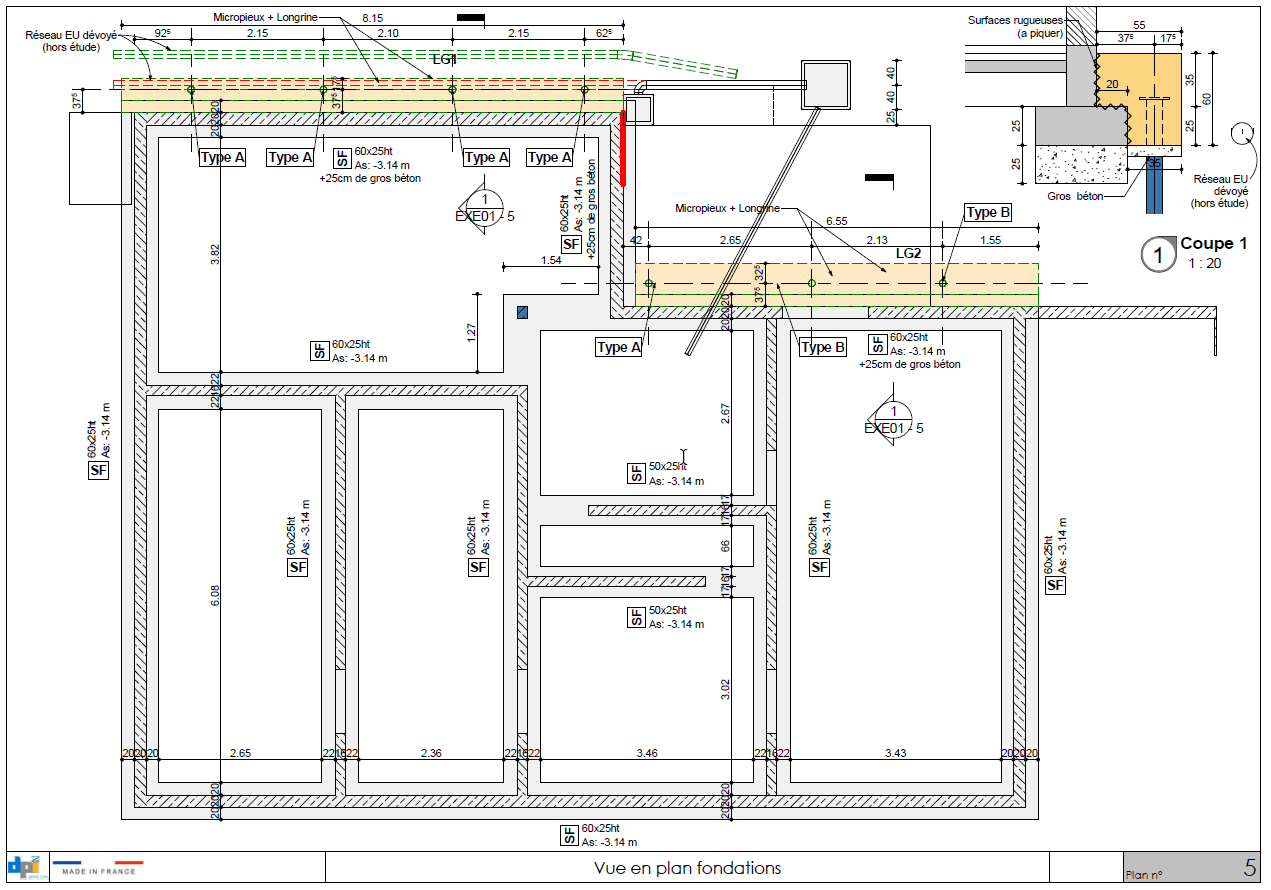The image size is (1271, 890).
Task: Click the LG2 longrine label
Action: click(x=908, y=253)
